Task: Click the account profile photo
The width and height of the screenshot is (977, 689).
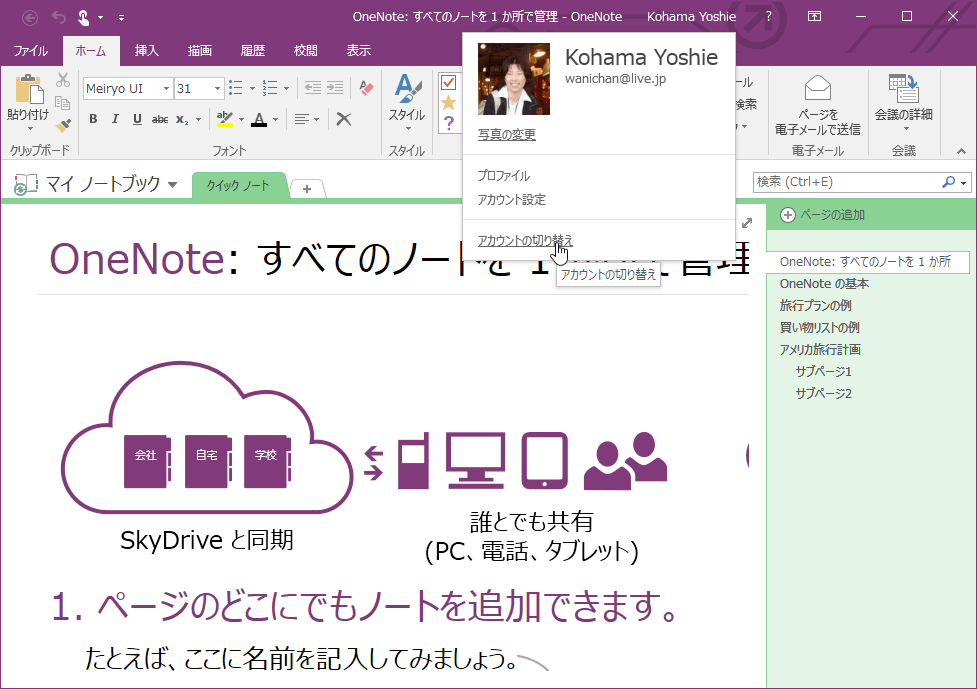Action: [x=513, y=79]
